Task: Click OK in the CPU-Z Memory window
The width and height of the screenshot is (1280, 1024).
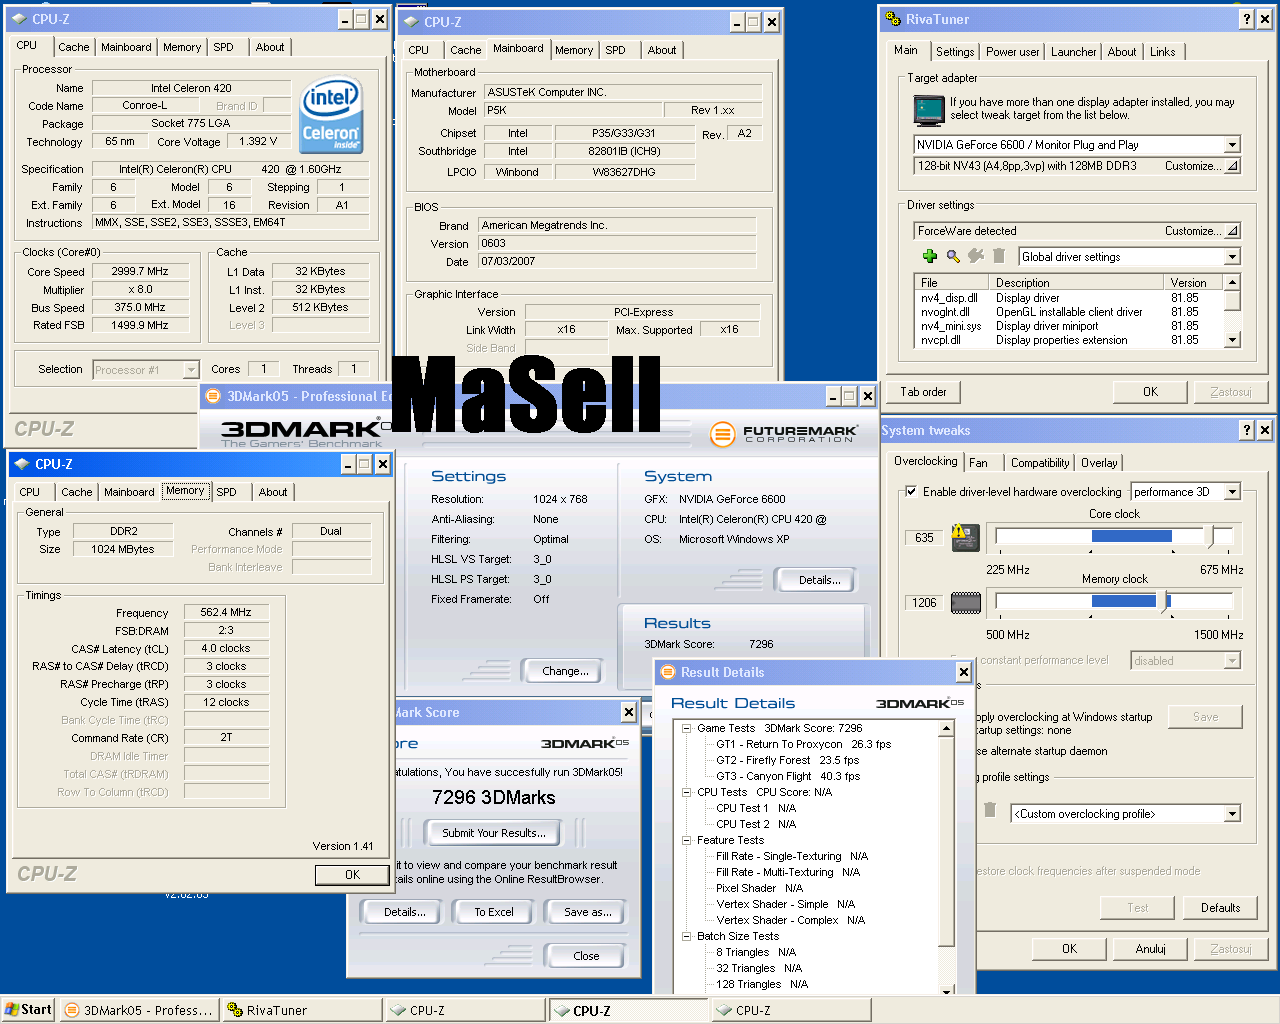Action: (x=352, y=874)
